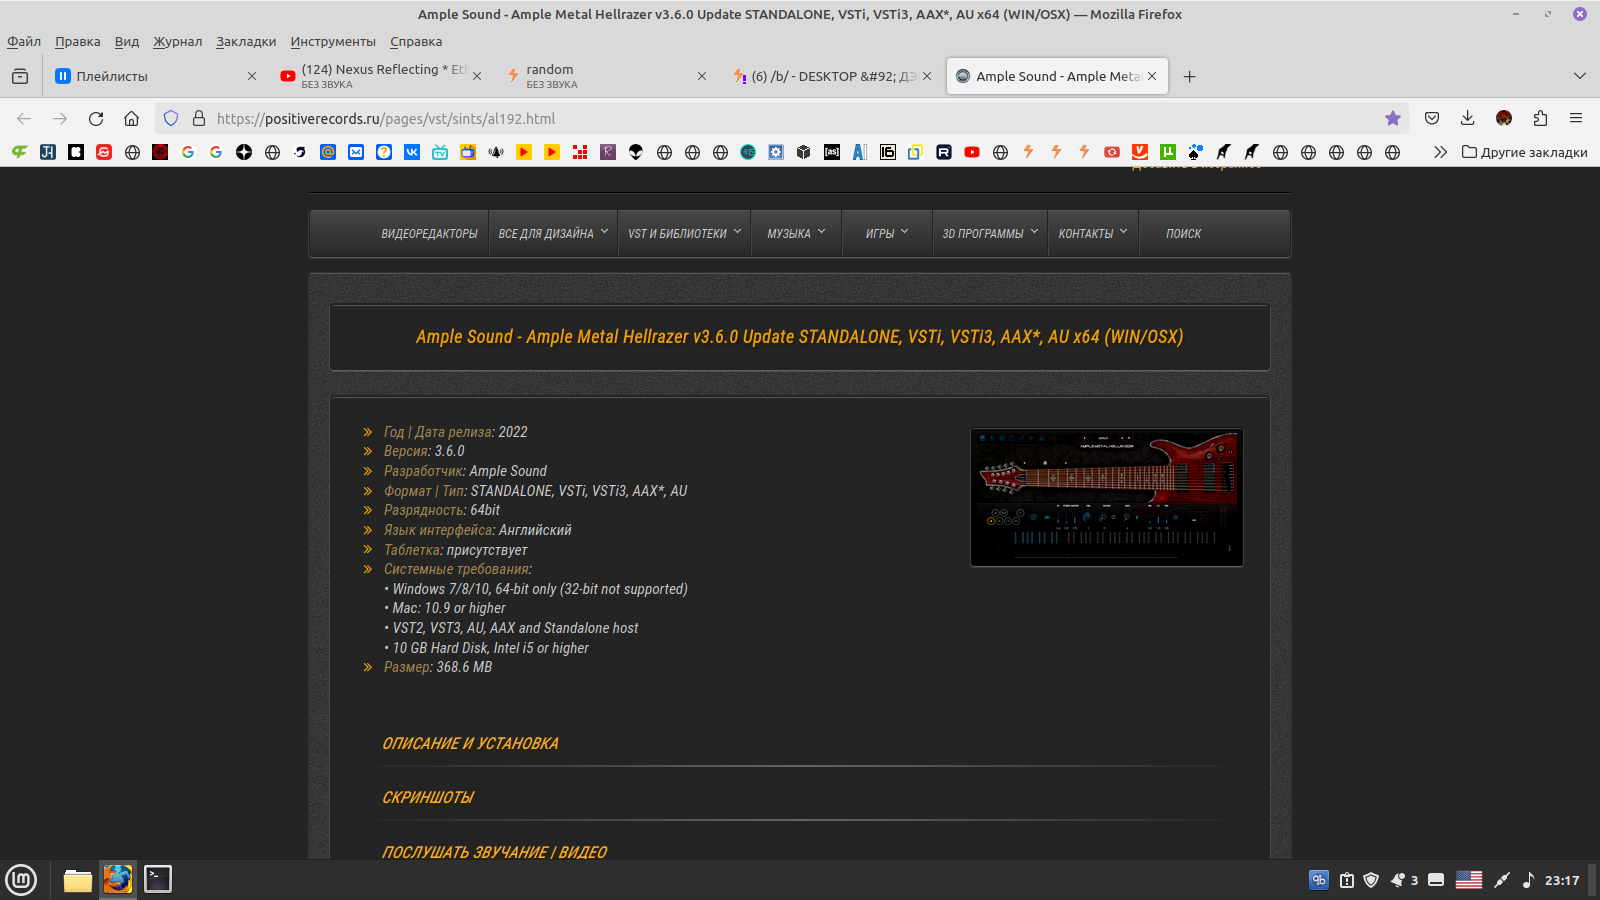Open a new browser tab
This screenshot has width=1600, height=900.
pyautogui.click(x=1189, y=76)
